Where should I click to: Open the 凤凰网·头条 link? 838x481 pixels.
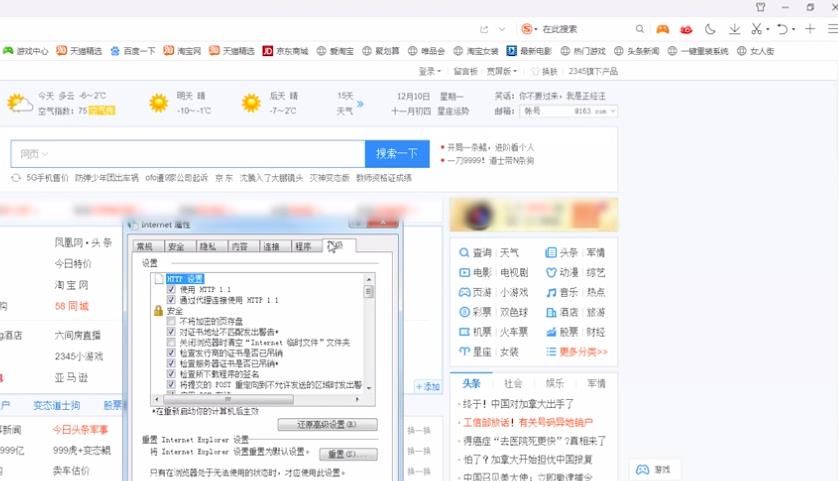[83, 243]
